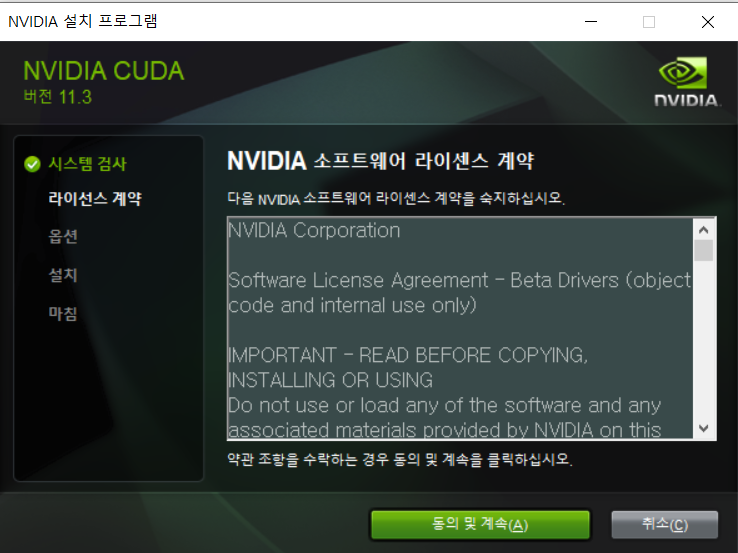Click the 'NVIDIA Corporation' line in license
Image resolution: width=738 pixels, height=553 pixels.
(x=314, y=230)
